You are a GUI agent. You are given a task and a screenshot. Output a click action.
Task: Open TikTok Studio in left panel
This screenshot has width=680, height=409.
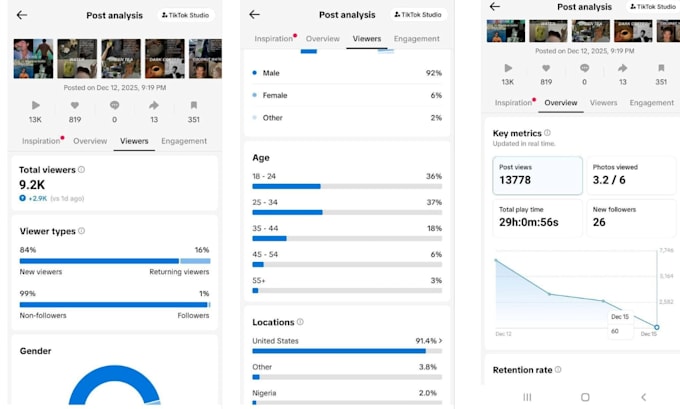click(186, 15)
